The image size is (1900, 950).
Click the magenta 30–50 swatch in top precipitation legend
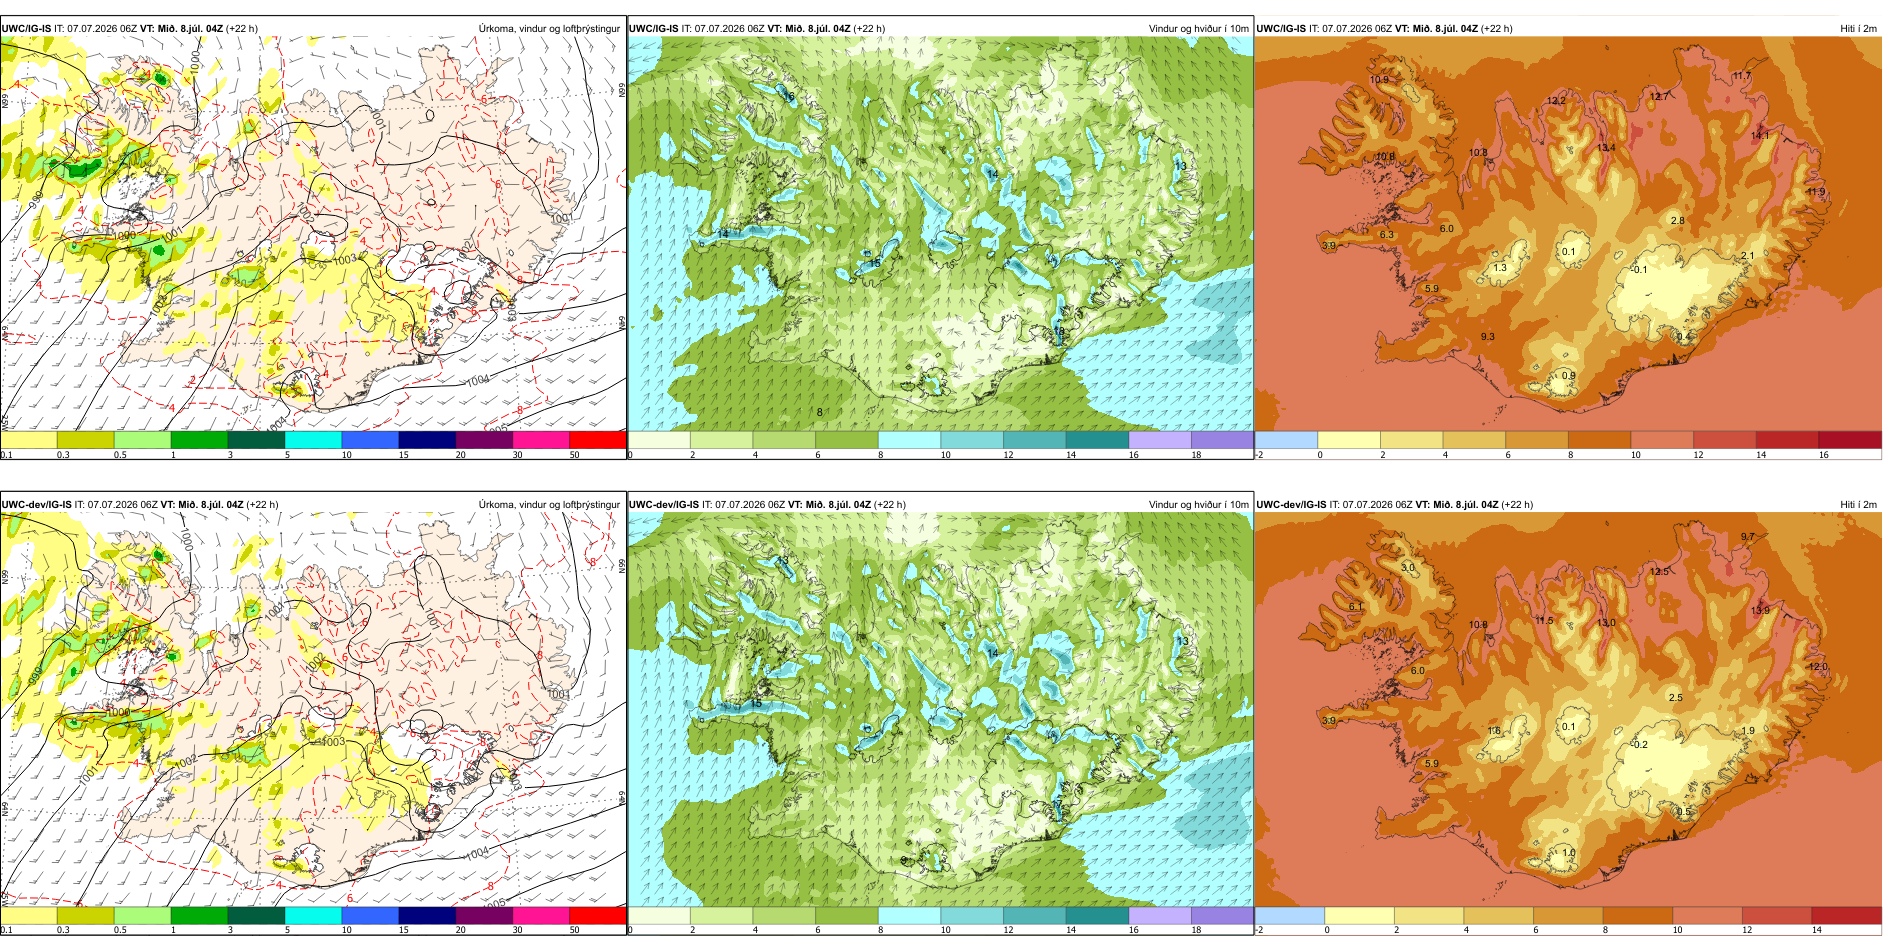coord(541,440)
